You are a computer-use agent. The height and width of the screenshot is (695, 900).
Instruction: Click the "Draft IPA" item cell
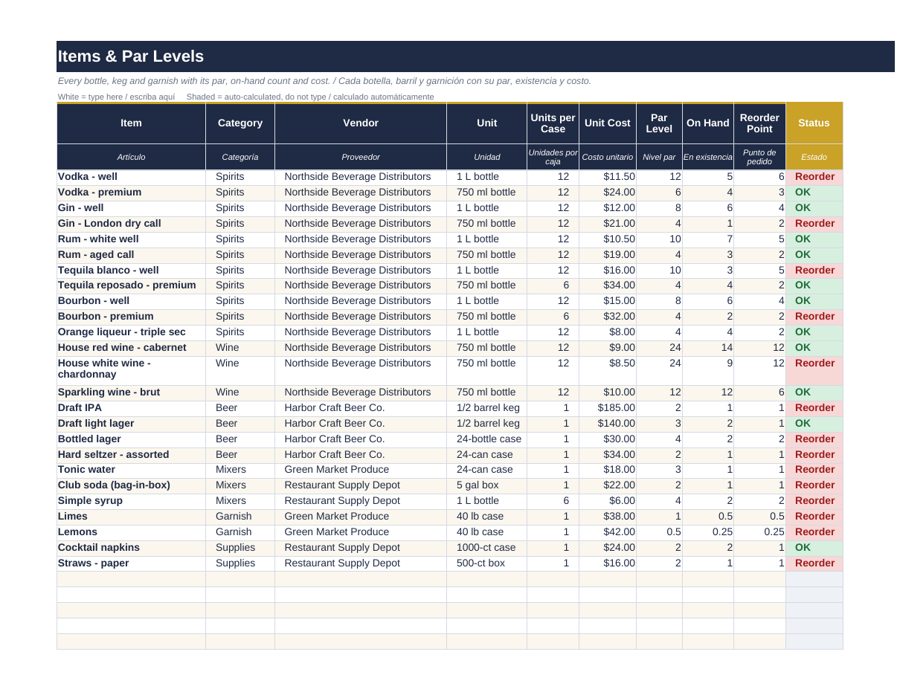[131, 407]
